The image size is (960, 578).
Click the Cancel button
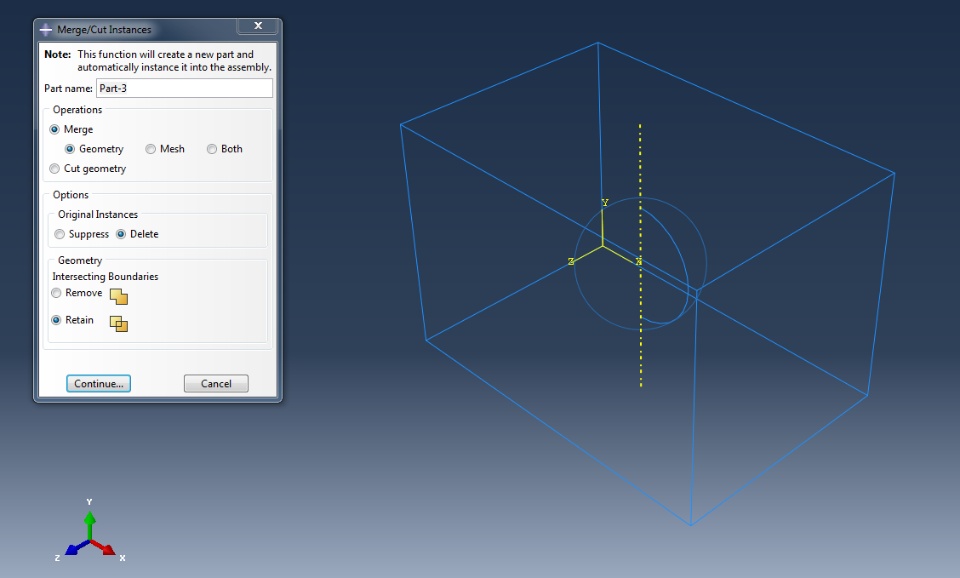pyautogui.click(x=216, y=383)
